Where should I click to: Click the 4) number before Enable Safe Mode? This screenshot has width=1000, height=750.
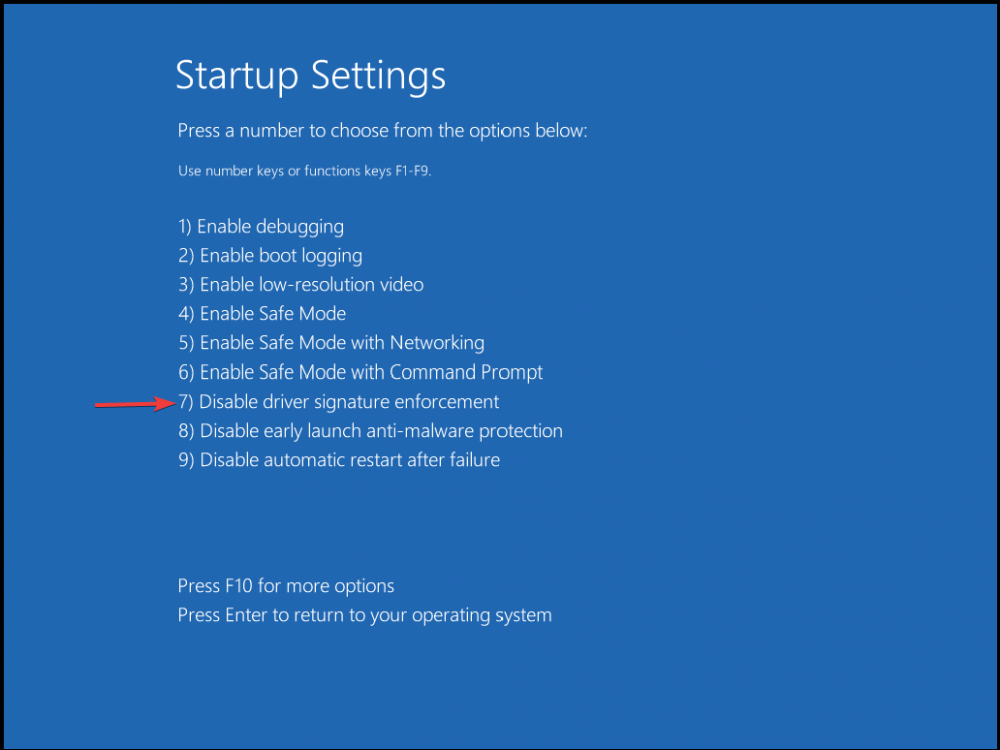(186, 314)
